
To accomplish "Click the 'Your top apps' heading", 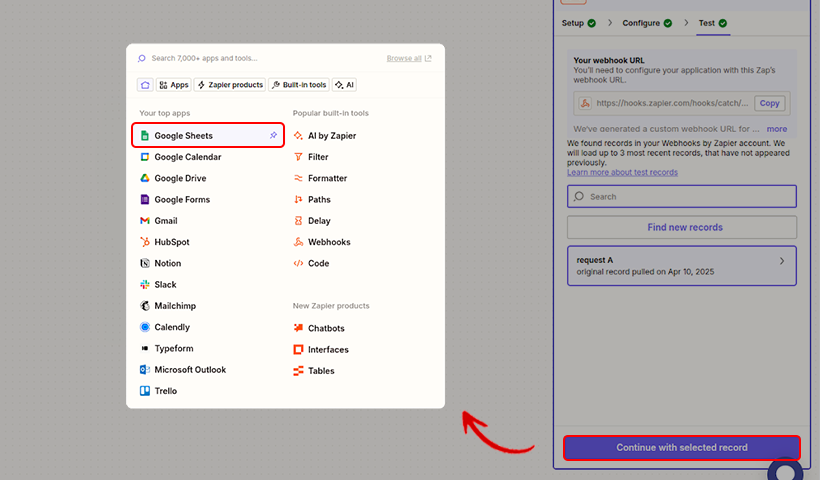I will click(165, 113).
